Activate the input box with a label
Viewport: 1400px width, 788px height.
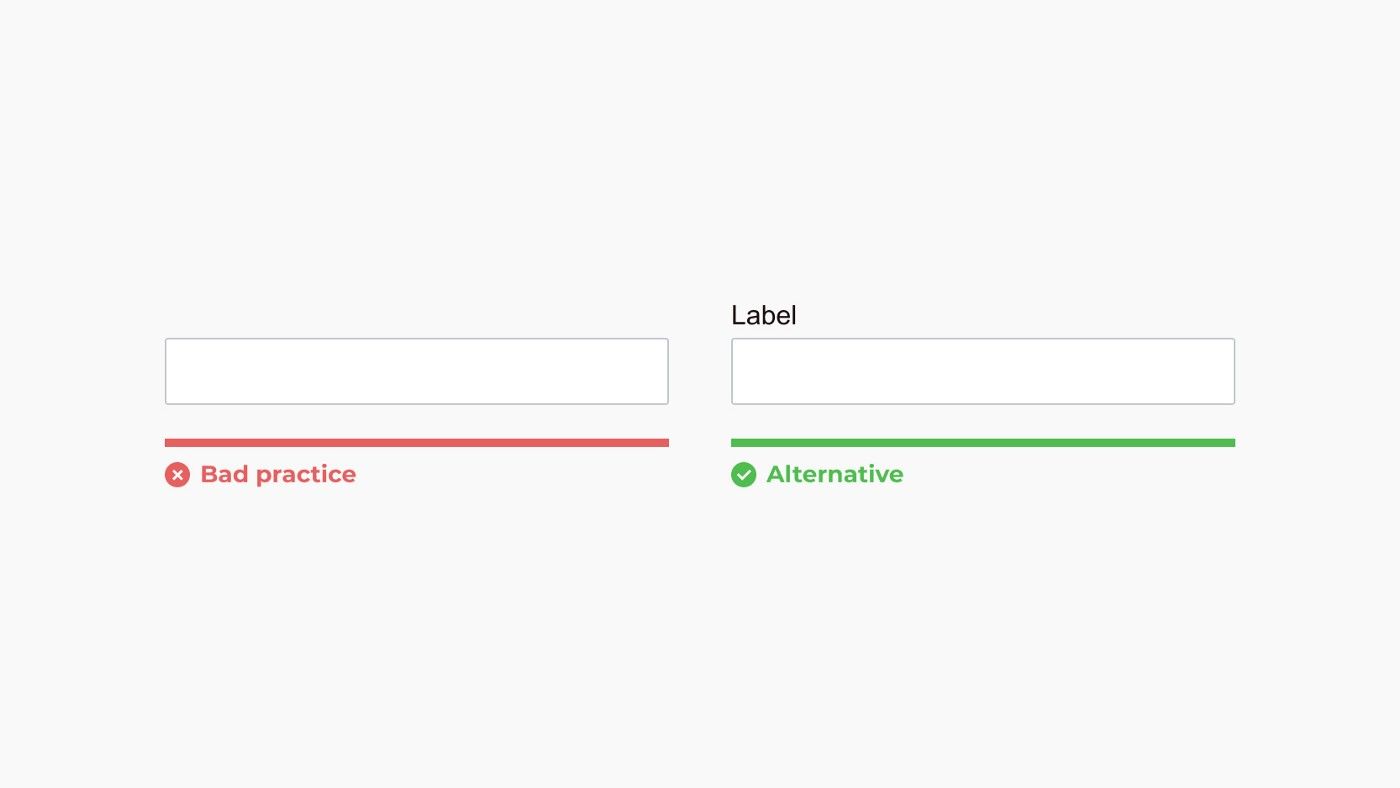983,371
